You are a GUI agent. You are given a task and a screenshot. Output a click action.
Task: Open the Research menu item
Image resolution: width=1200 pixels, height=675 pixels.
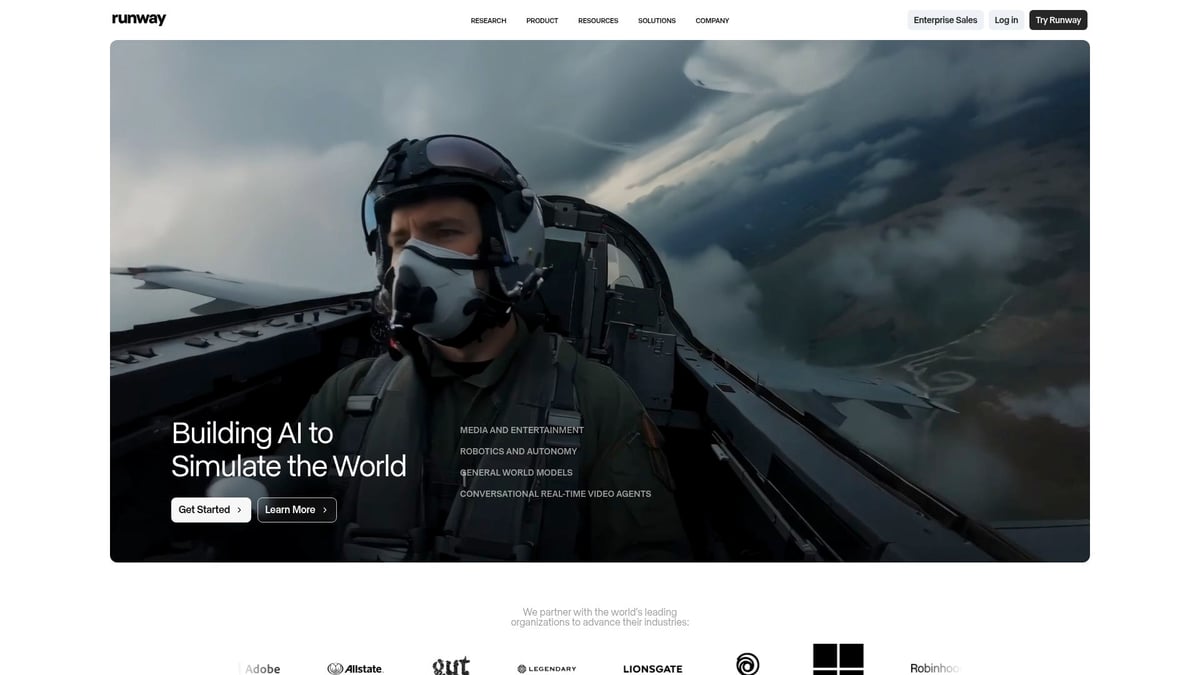click(x=488, y=19)
